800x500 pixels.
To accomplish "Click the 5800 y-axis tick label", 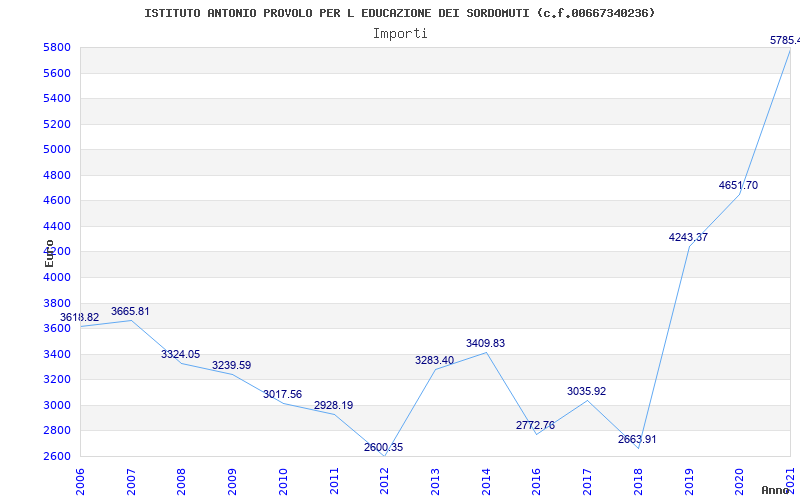I will [57, 48].
